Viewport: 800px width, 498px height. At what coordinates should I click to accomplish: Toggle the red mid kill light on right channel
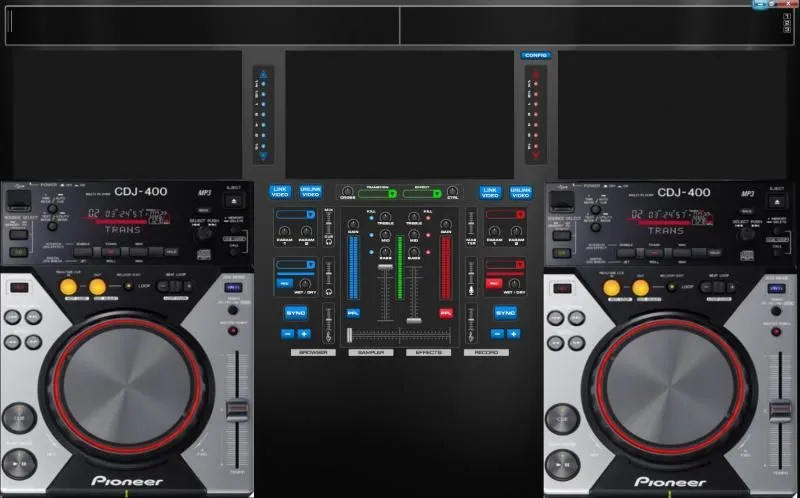click(x=428, y=235)
